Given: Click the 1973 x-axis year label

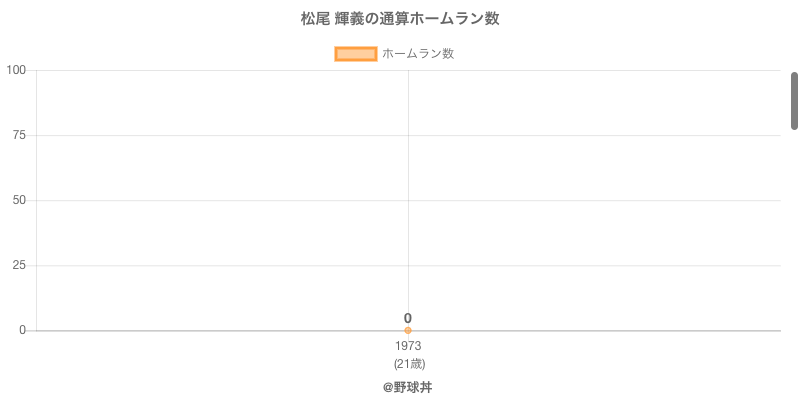Looking at the screenshot, I should coord(408,346).
